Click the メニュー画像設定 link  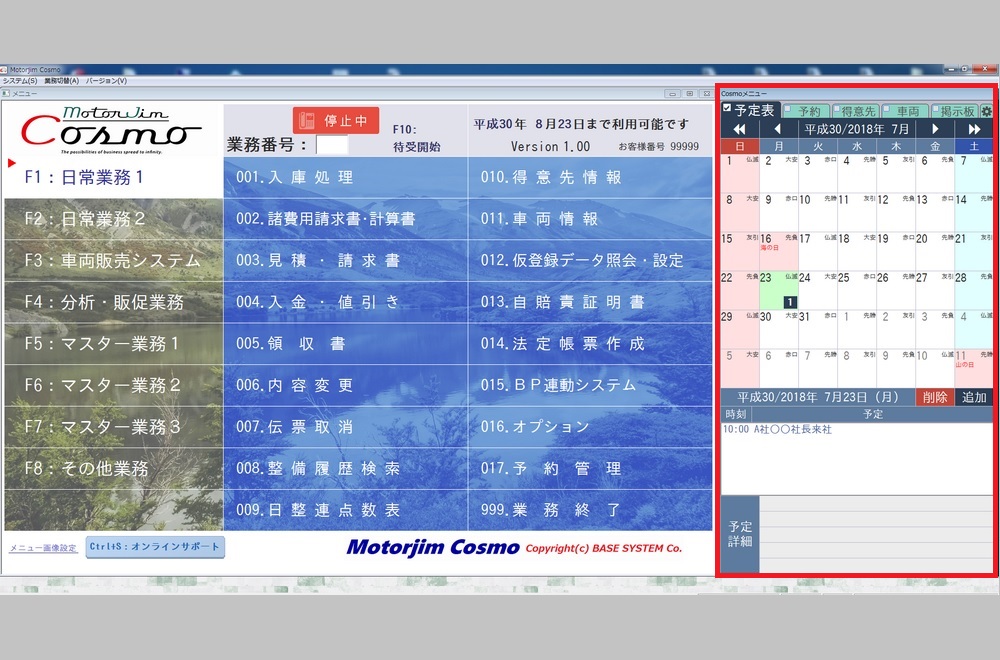[x=43, y=548]
